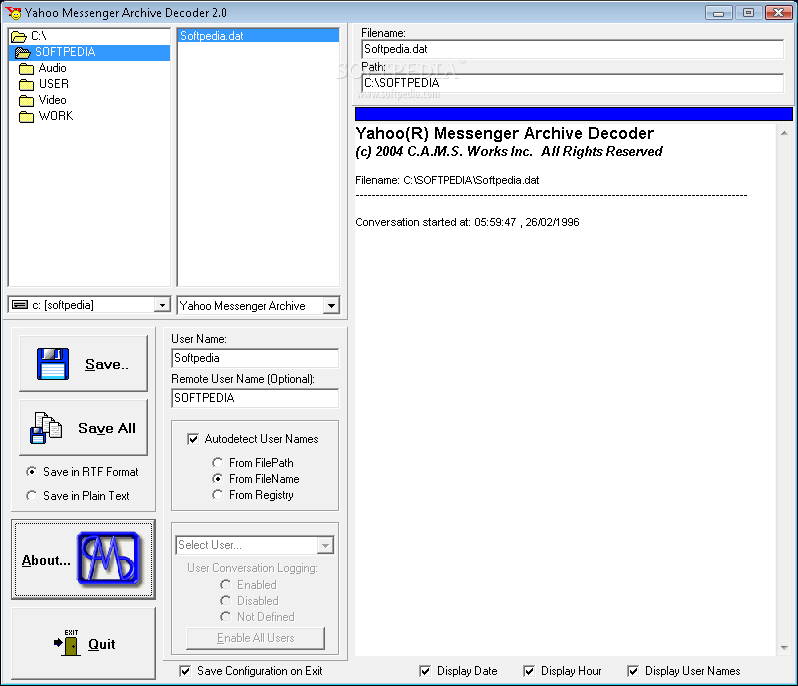Viewport: 798px width, 686px height.
Task: Click the Video folder icon
Action: [x=26, y=101]
